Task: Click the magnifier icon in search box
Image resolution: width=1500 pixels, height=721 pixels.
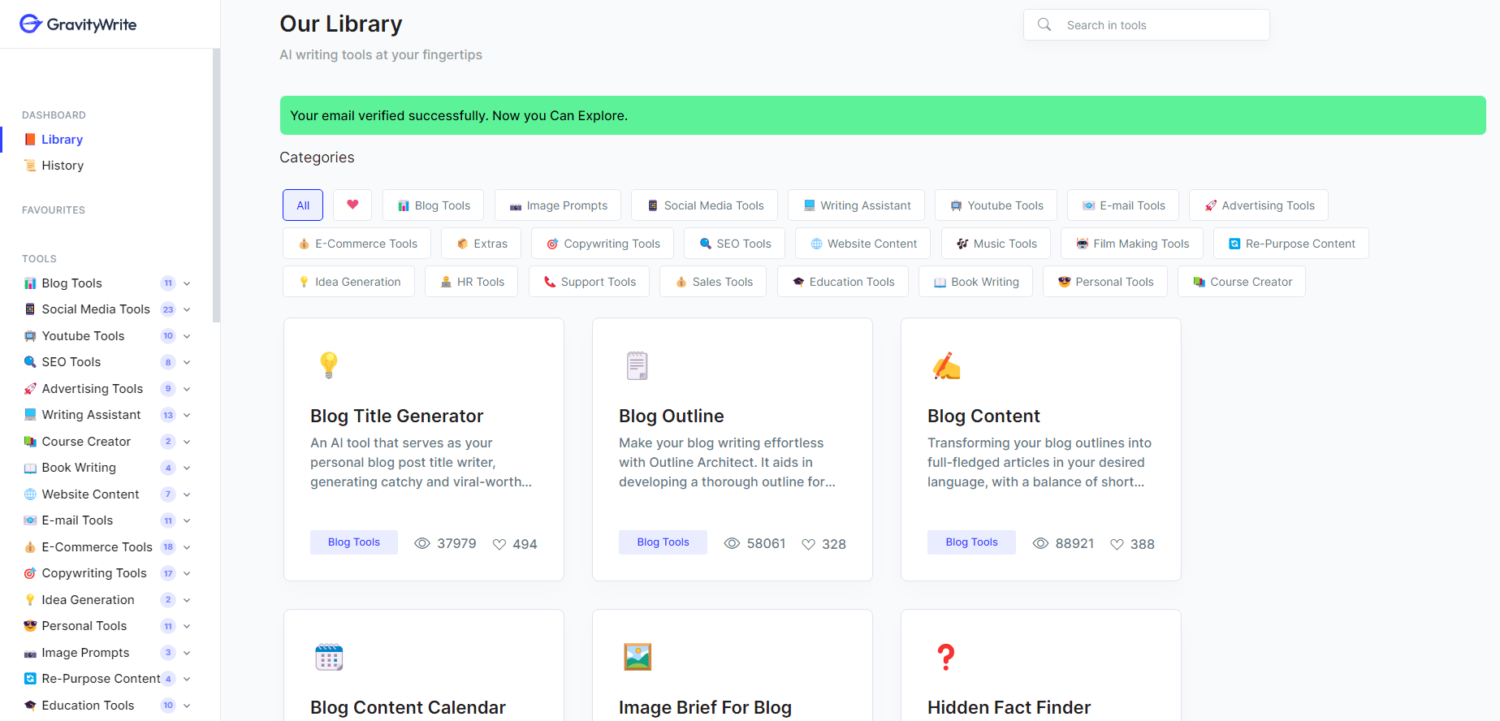Action: point(1045,25)
